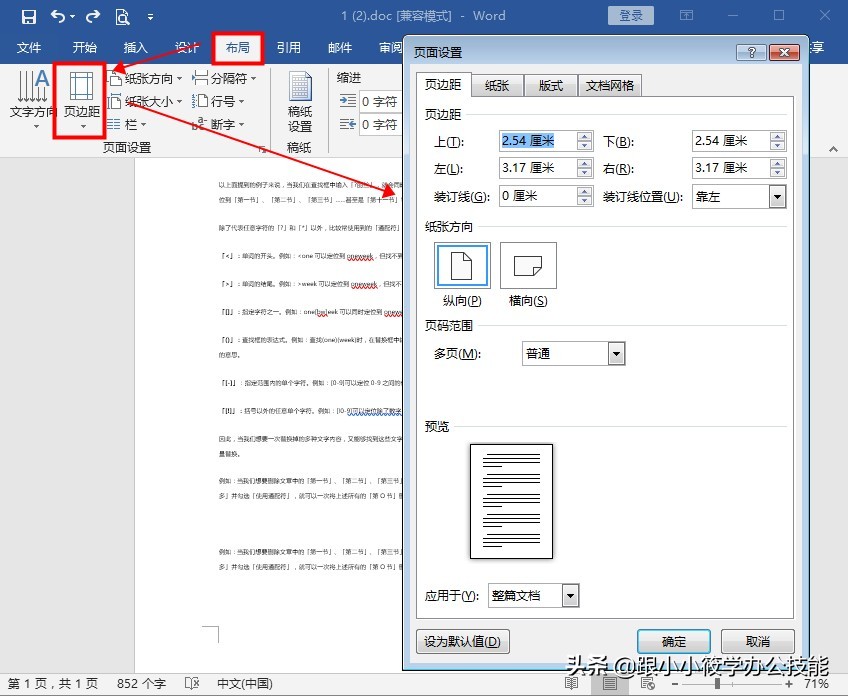Confirm with the 确定 button
Image resolution: width=848 pixels, height=696 pixels.
pos(674,641)
